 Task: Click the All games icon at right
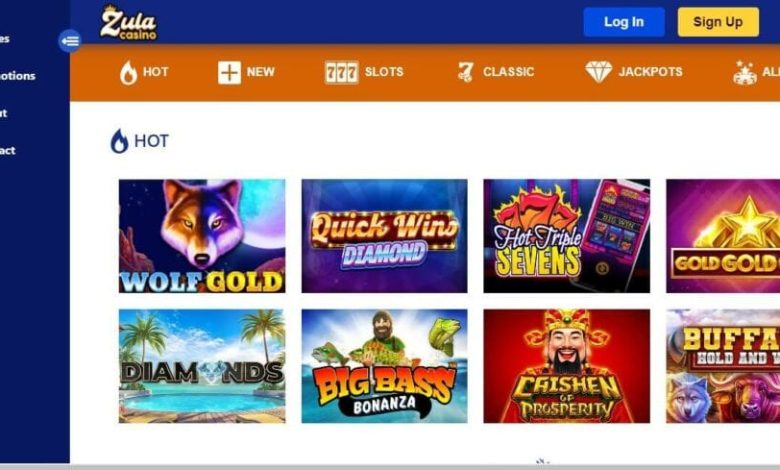click(745, 73)
